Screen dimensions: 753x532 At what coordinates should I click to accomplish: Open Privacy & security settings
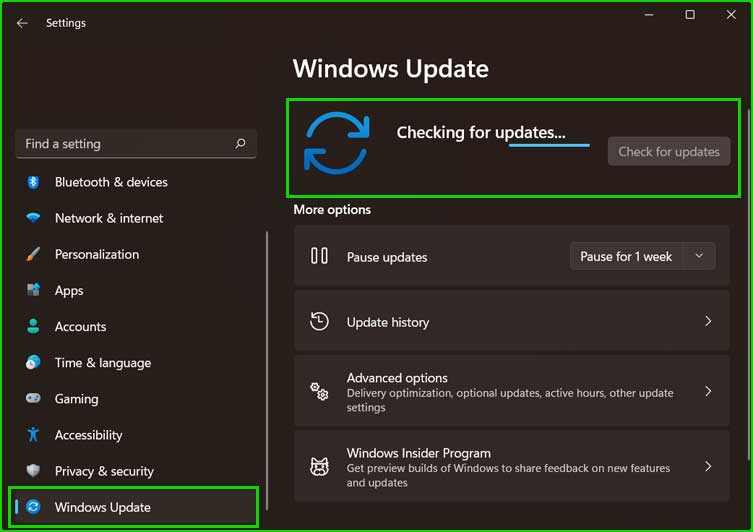coord(136,471)
